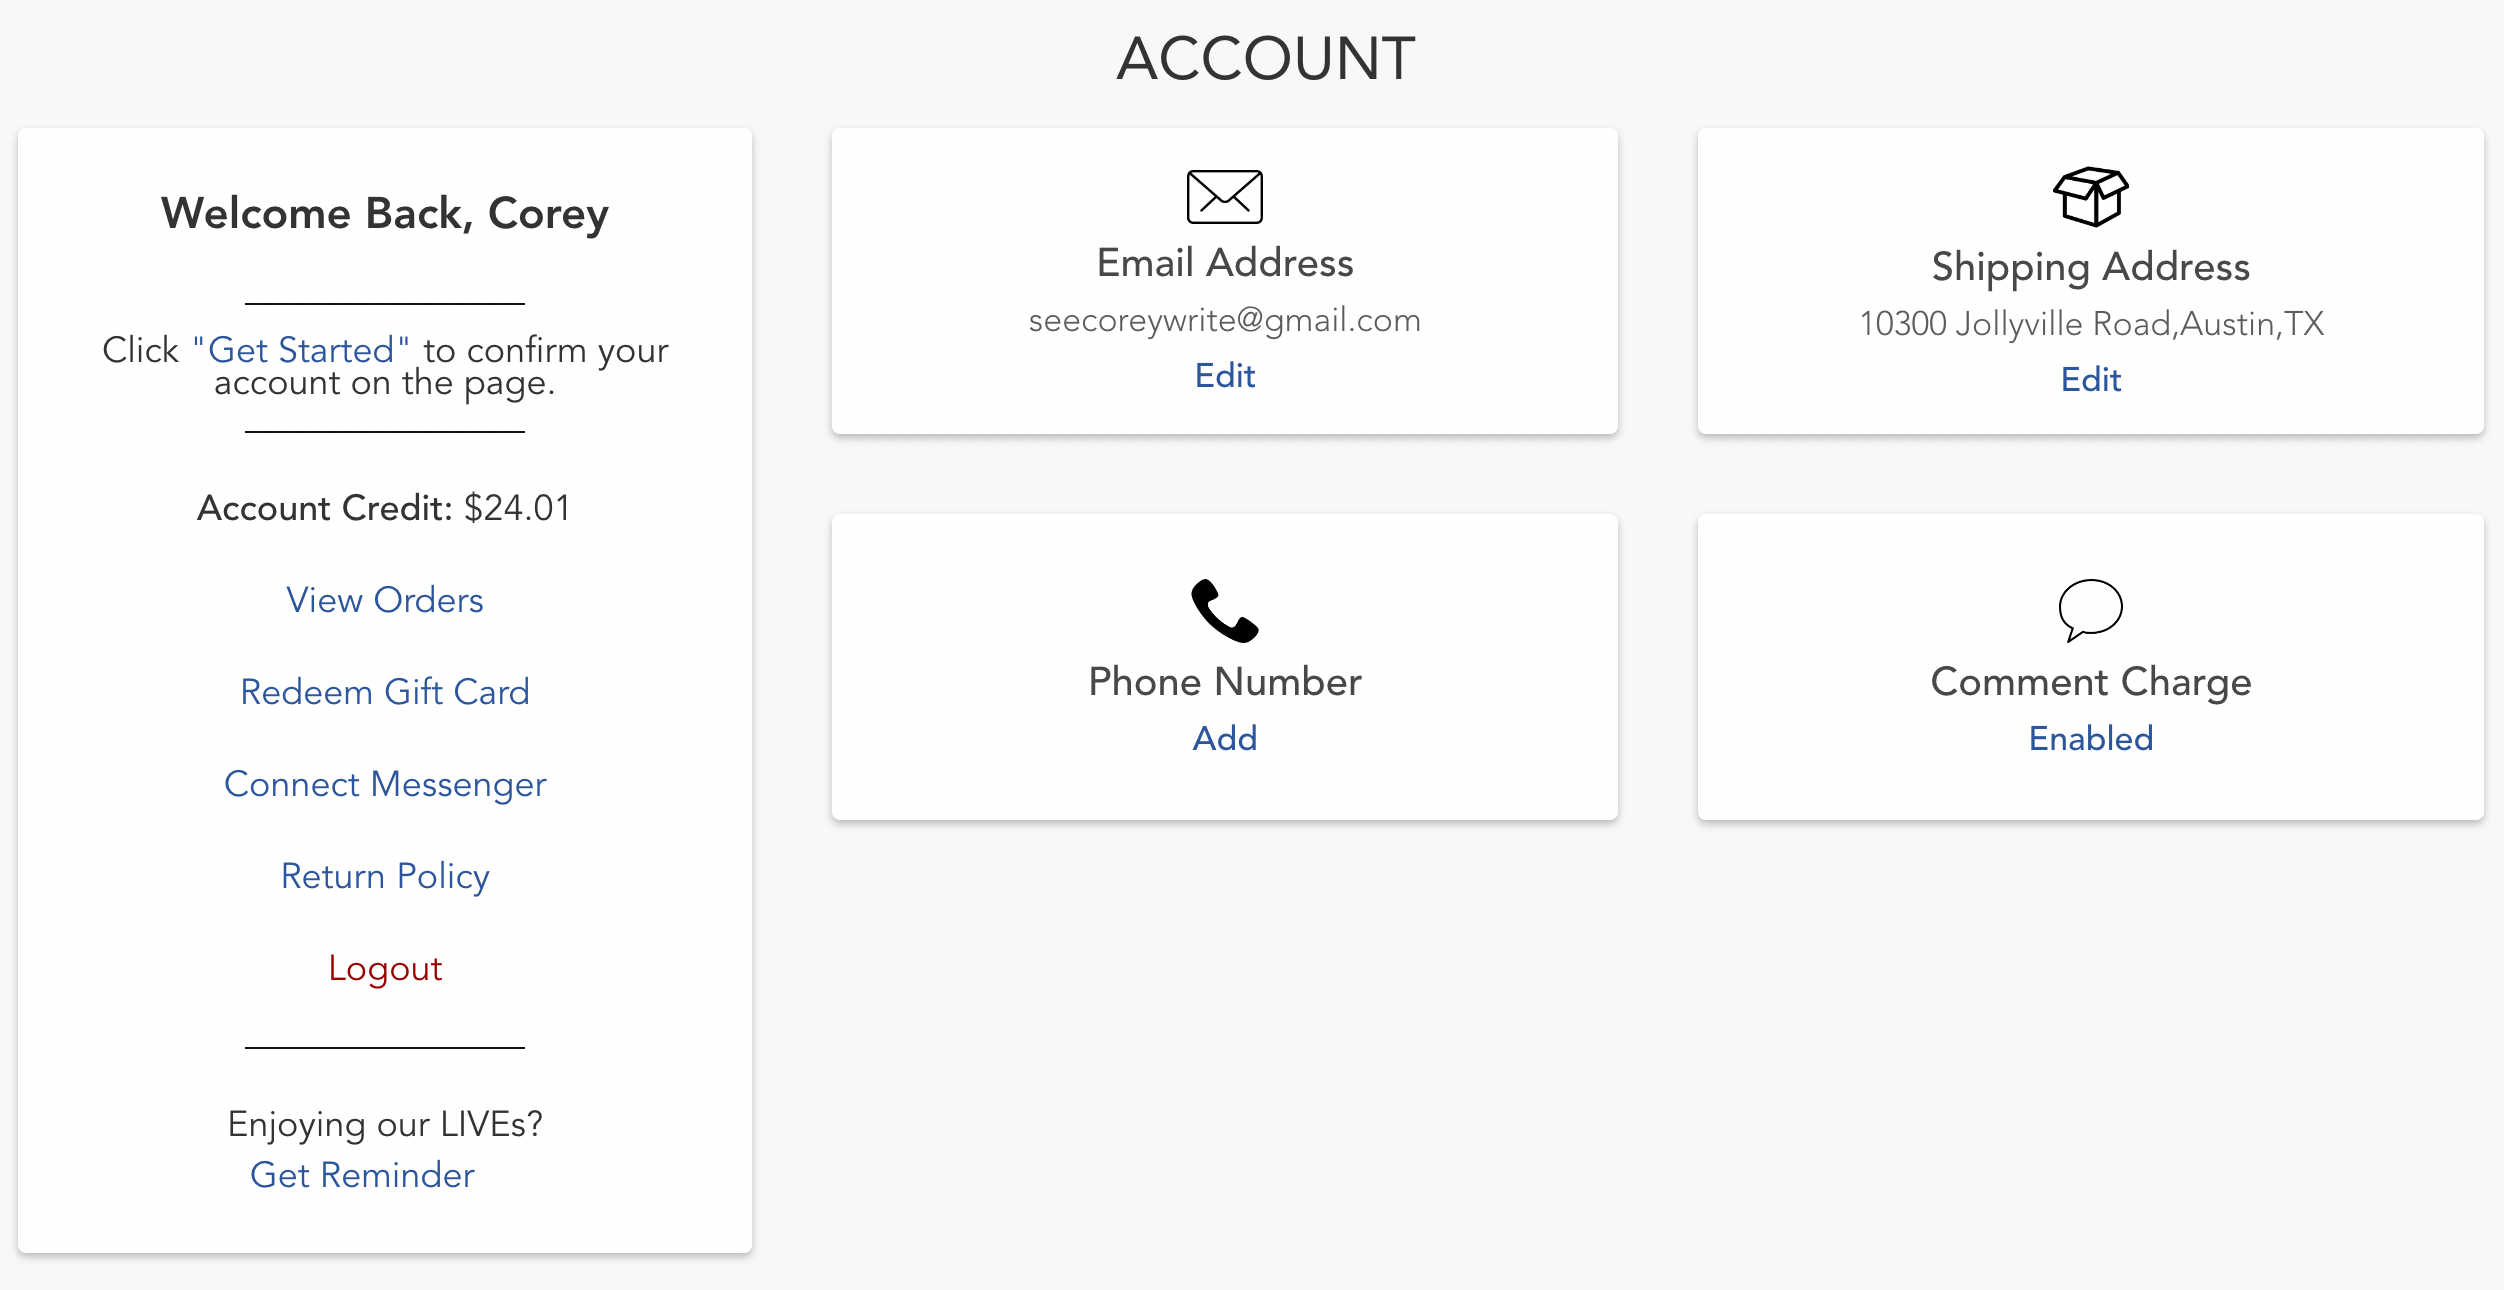Edit the email address

(1224, 375)
